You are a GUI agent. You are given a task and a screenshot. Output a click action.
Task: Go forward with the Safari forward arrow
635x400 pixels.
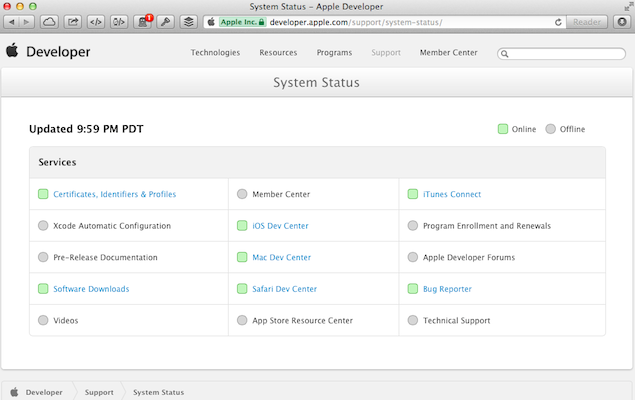tap(27, 22)
